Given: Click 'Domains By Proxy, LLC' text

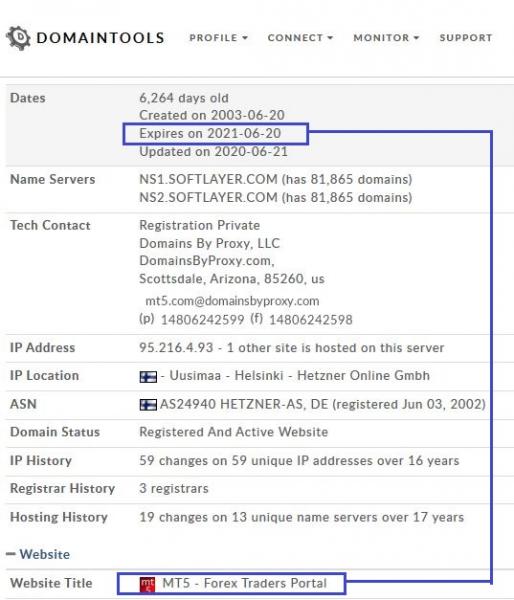Looking at the screenshot, I should 210,243.
